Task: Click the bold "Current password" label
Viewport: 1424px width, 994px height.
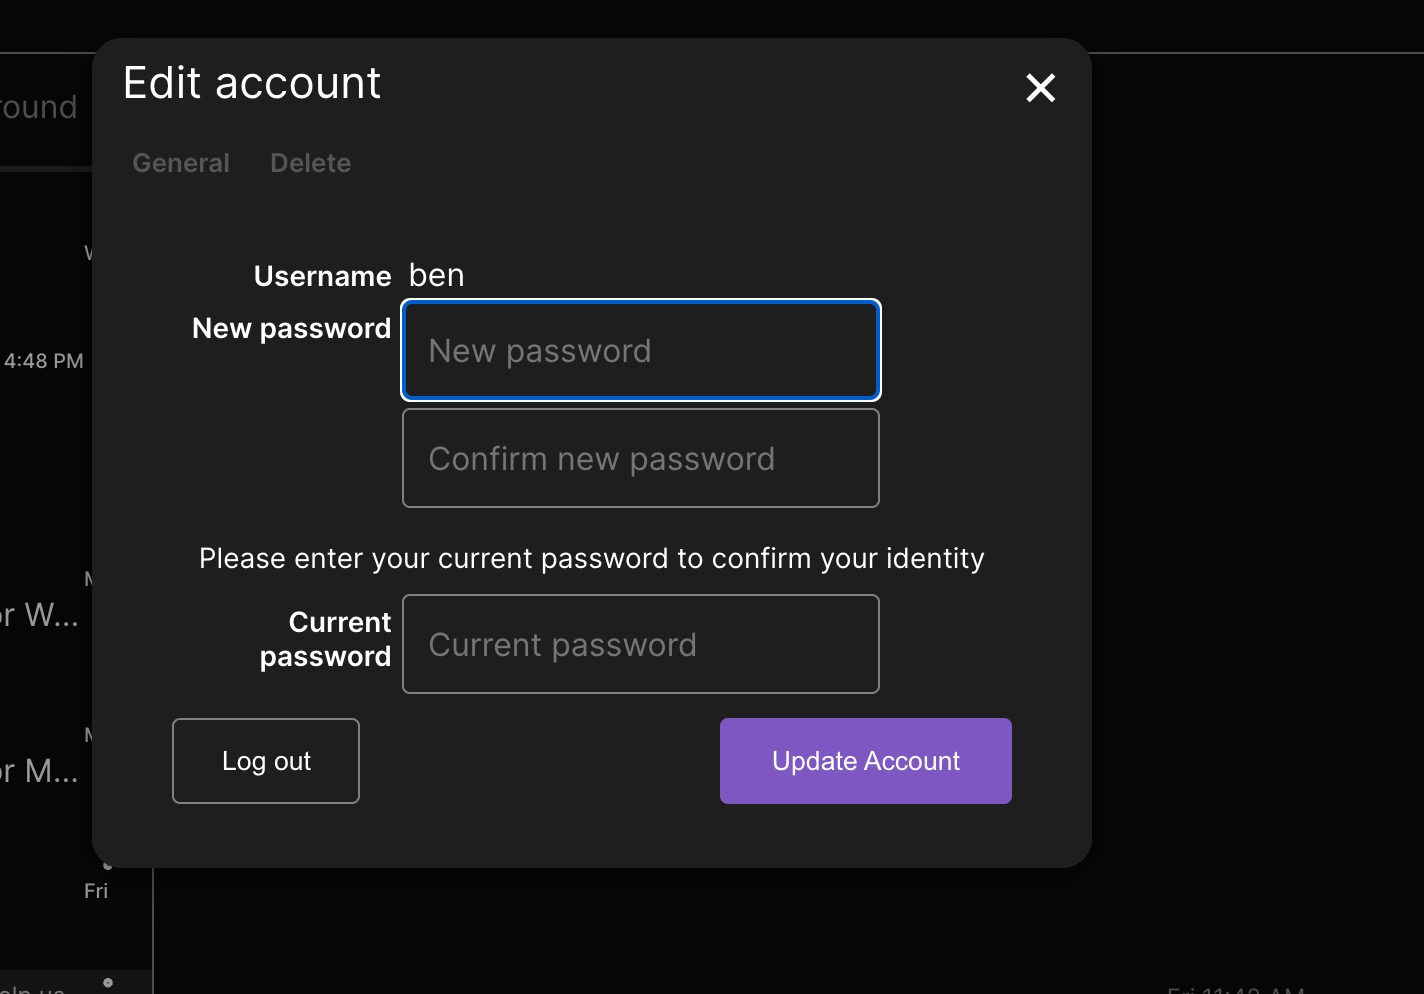Action: 325,639
